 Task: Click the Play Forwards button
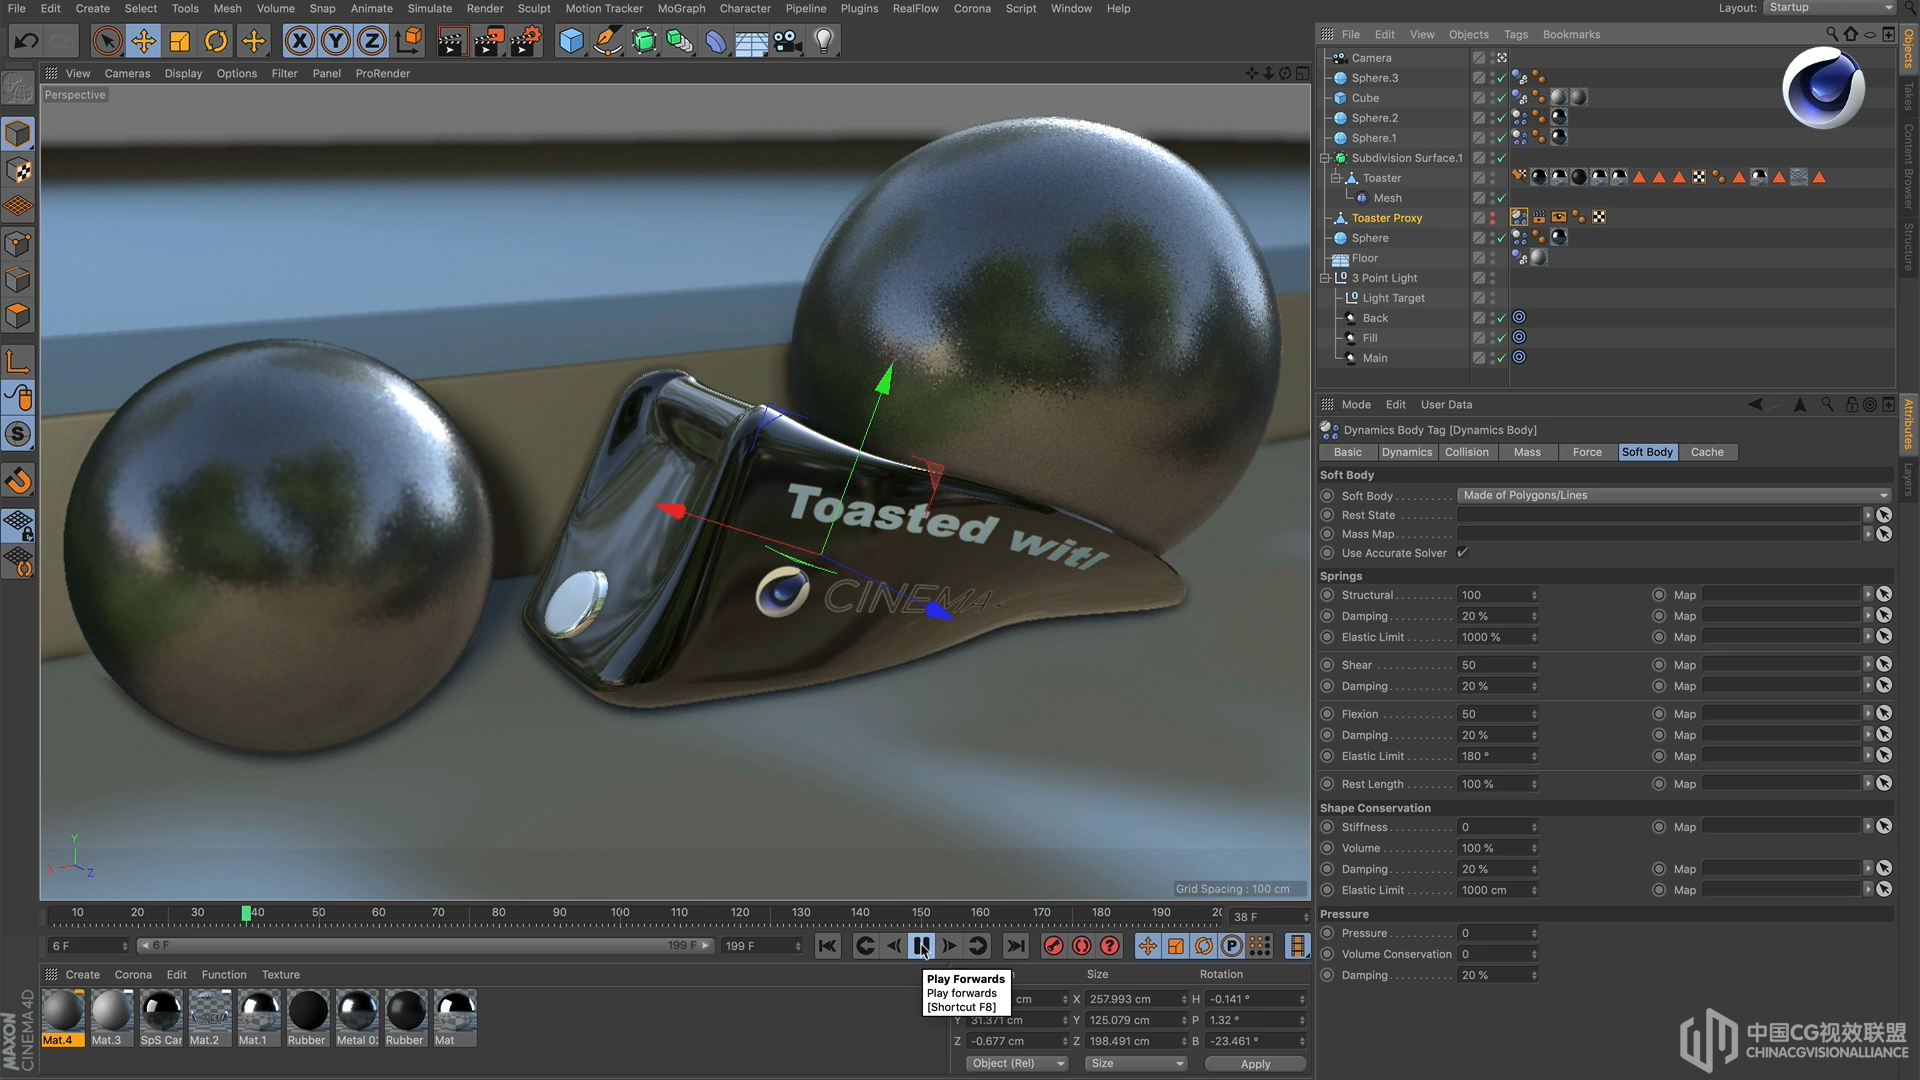coord(921,946)
